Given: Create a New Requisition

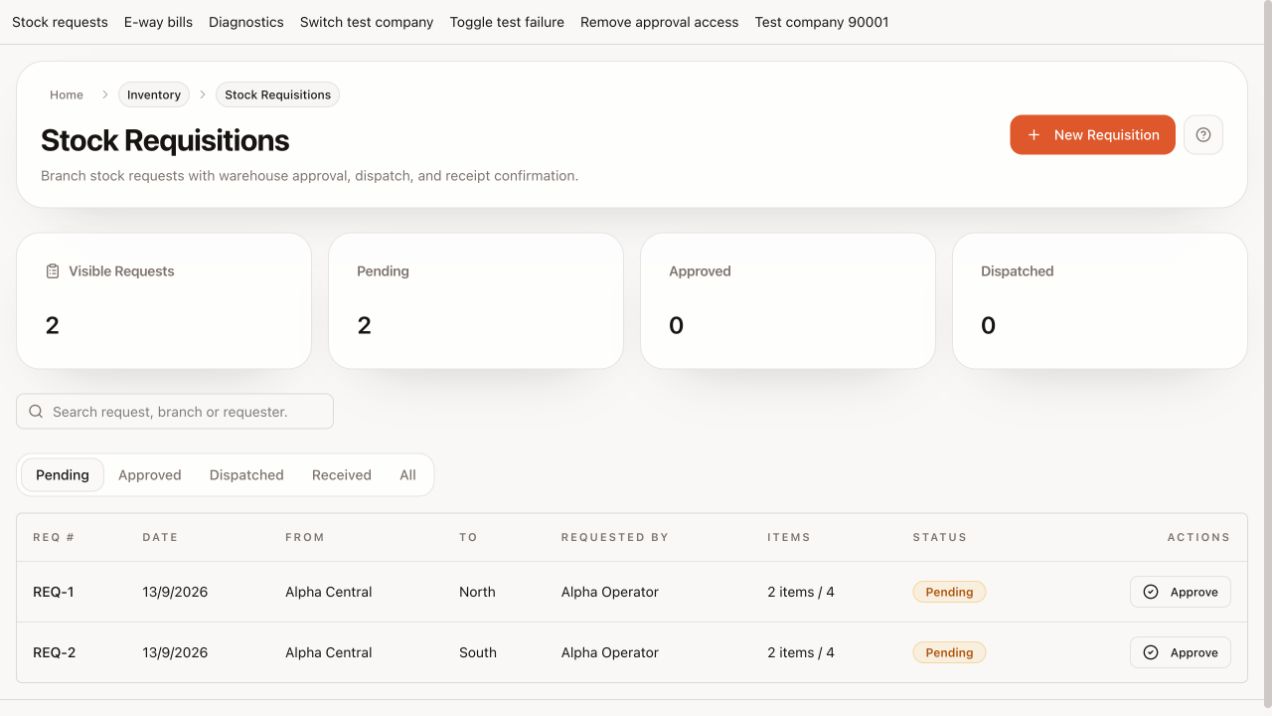Looking at the screenshot, I should 1093,135.
